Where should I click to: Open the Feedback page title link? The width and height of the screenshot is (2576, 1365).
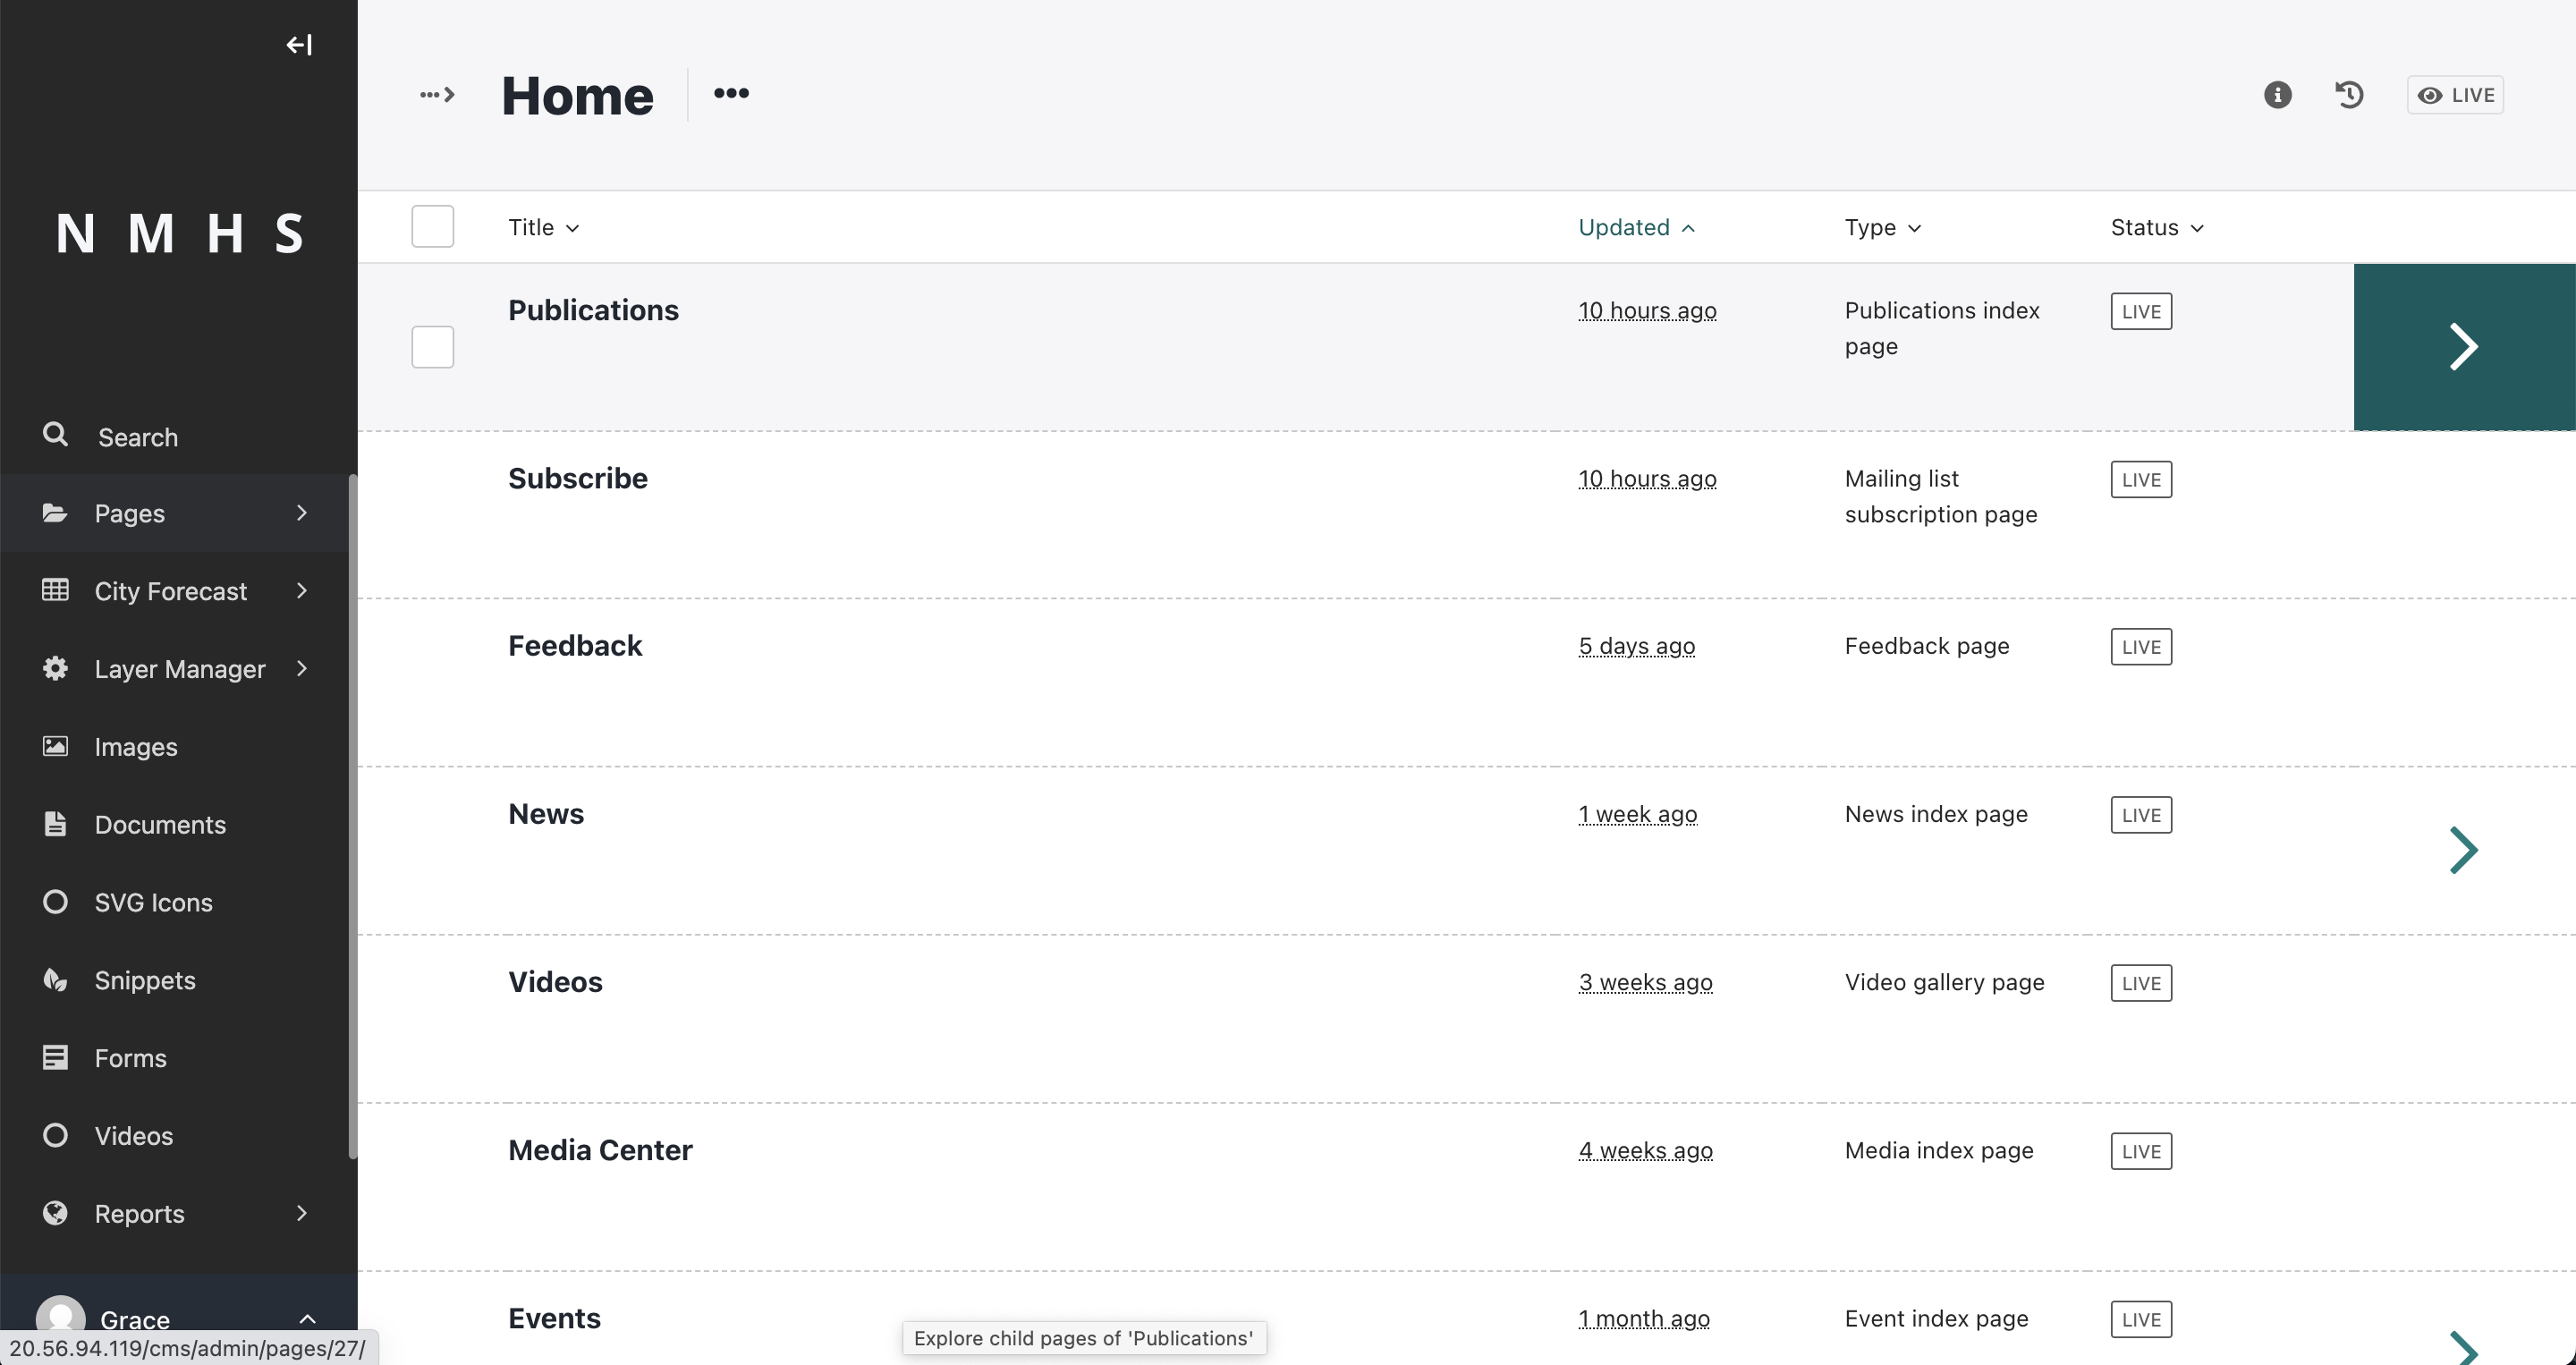coord(575,646)
